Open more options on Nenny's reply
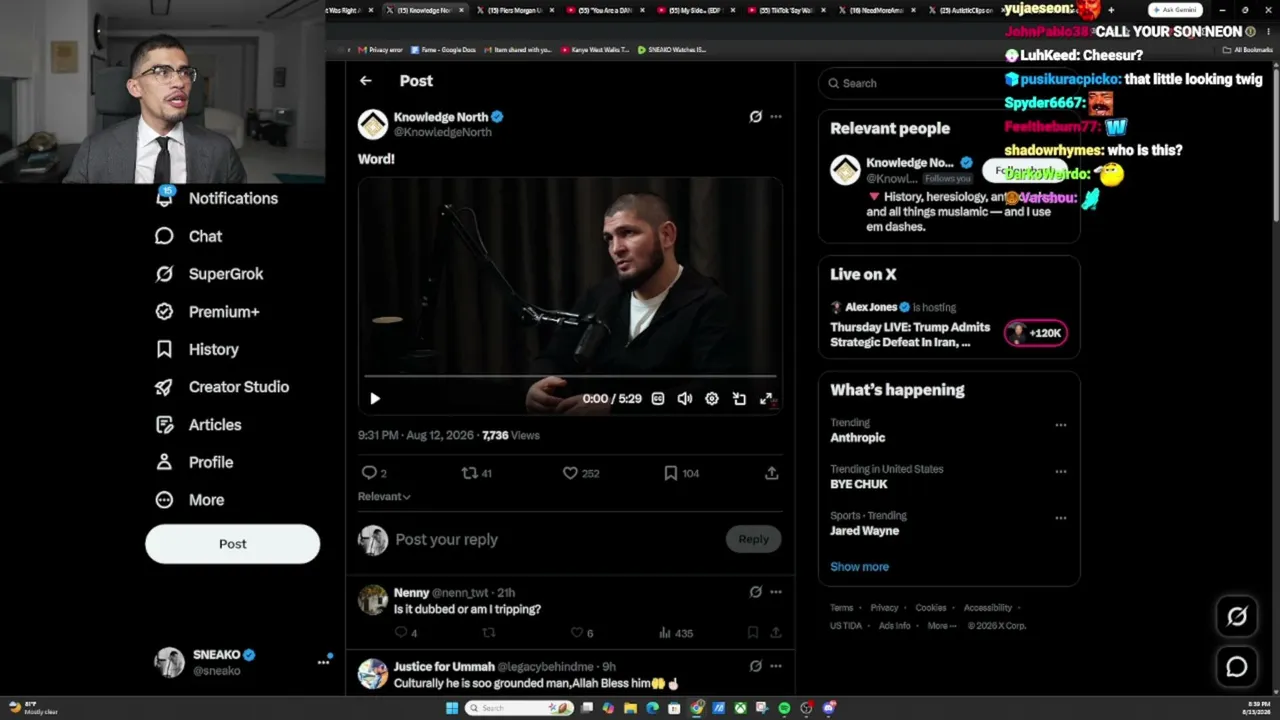The width and height of the screenshot is (1280, 720). pos(776,592)
